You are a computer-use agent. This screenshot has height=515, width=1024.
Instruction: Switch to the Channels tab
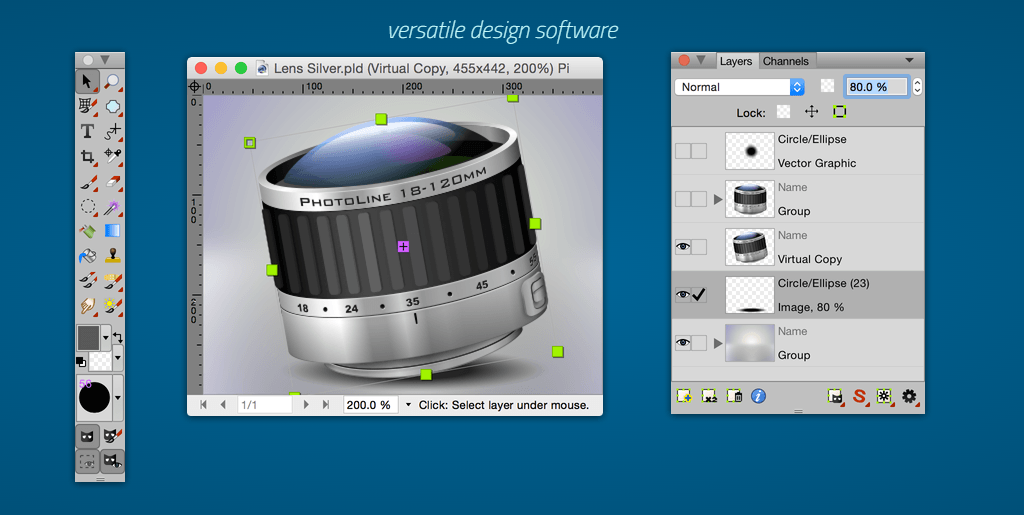point(786,61)
